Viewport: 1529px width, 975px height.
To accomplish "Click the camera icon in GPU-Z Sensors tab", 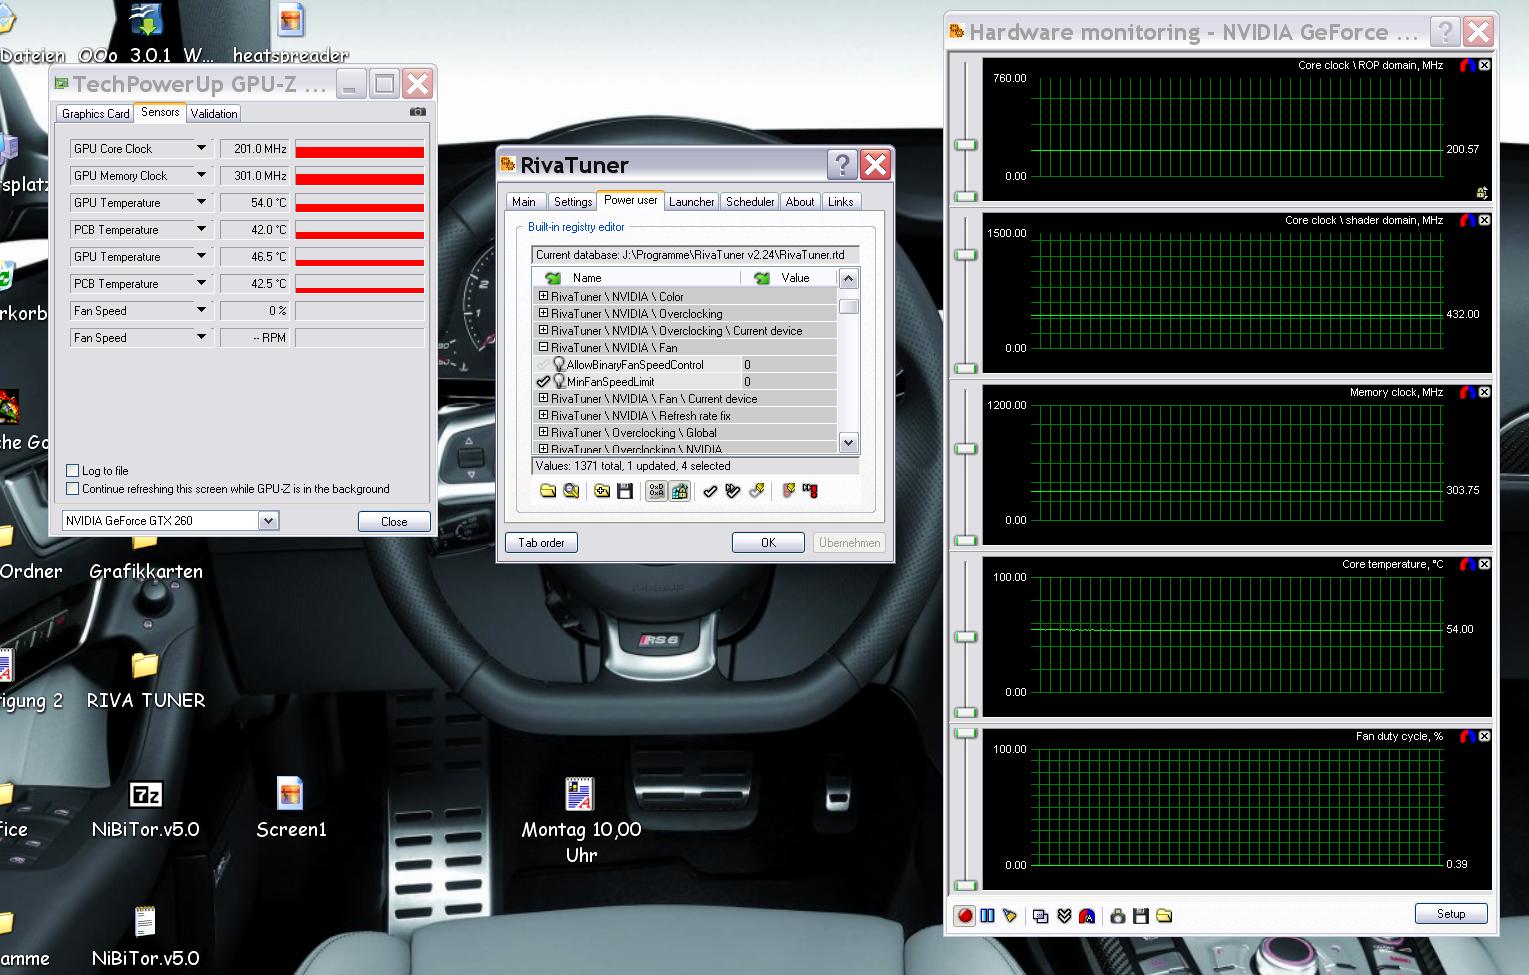I will pyautogui.click(x=418, y=112).
